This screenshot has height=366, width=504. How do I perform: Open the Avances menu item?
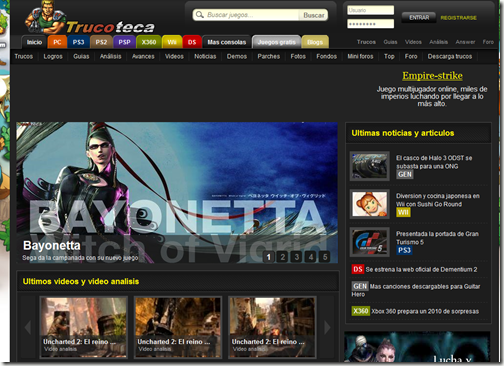(x=143, y=56)
